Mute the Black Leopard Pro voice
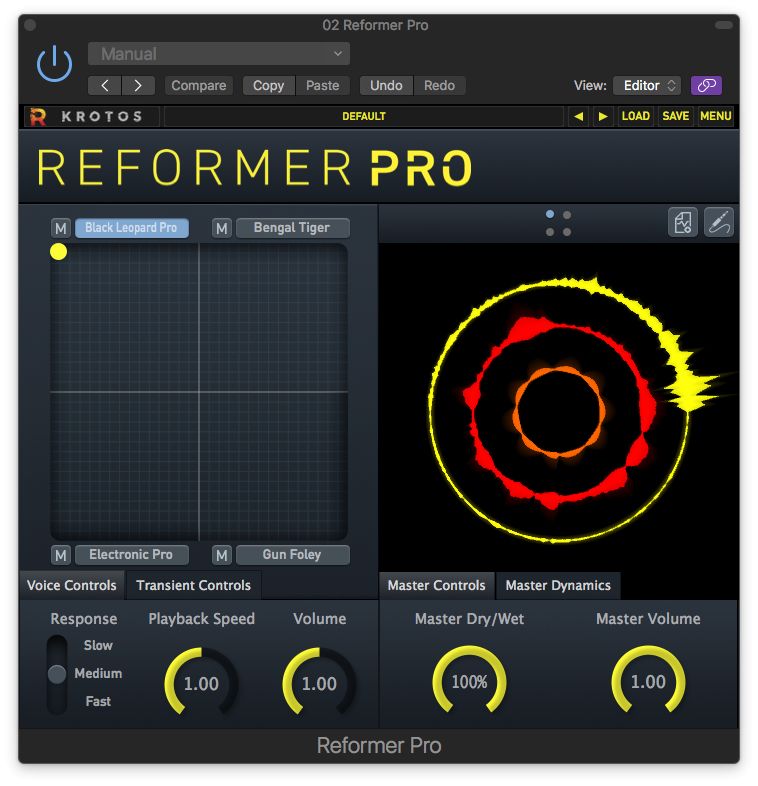Viewport: 758px width, 786px height. [61, 229]
